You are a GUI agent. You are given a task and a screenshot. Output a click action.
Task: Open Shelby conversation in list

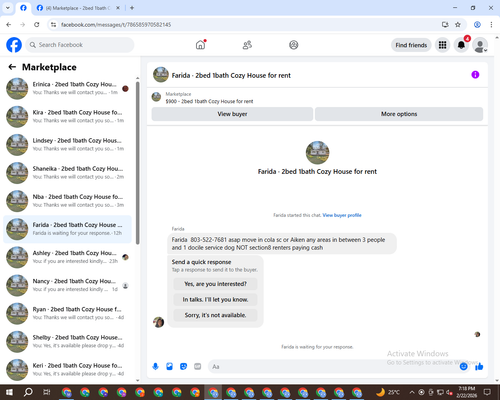(x=67, y=341)
